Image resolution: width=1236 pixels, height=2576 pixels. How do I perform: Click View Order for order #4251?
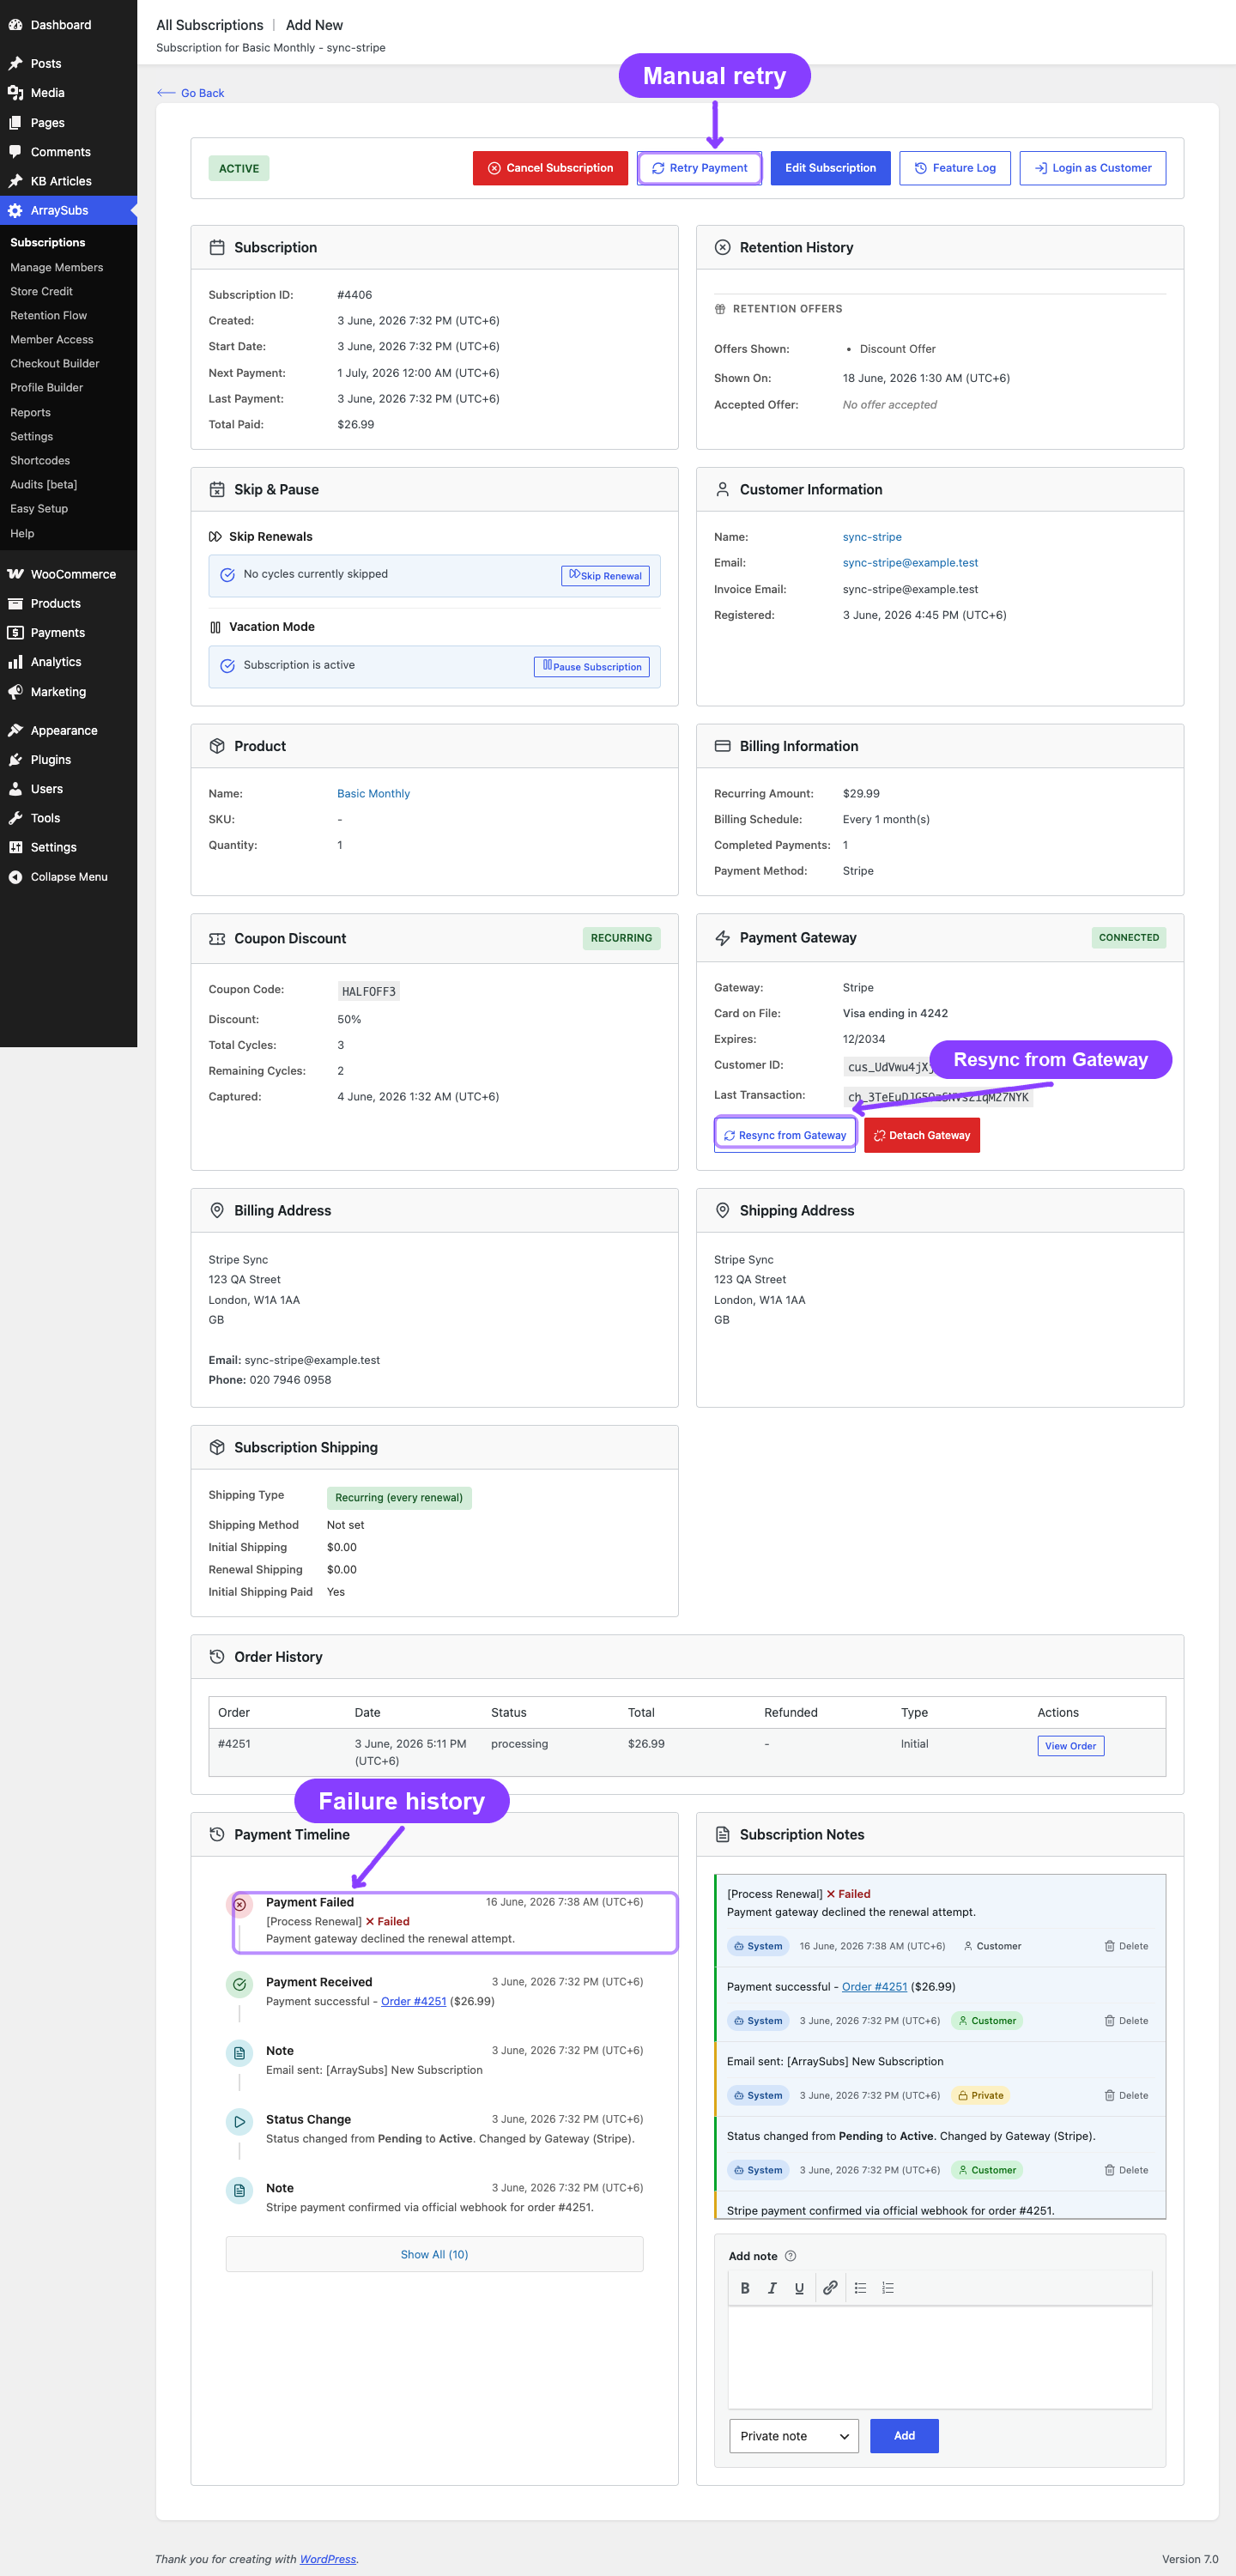point(1070,1746)
